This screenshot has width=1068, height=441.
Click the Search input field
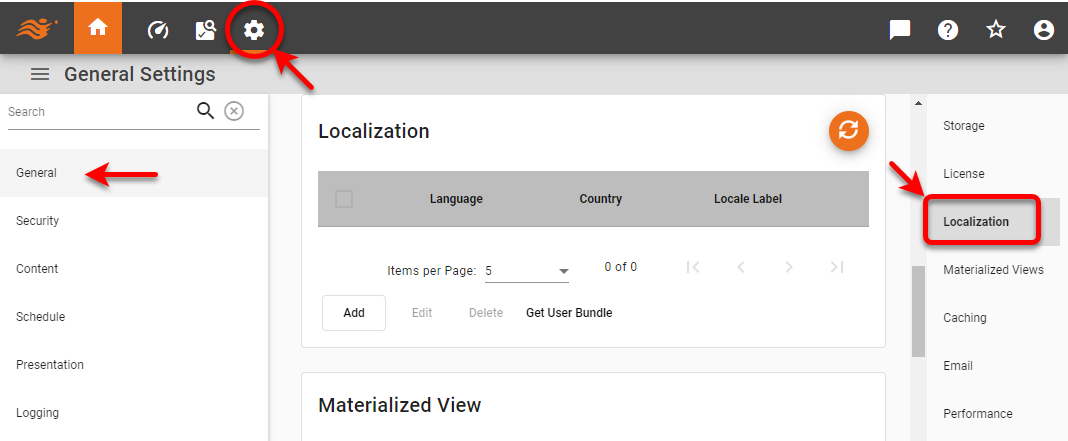(98, 112)
